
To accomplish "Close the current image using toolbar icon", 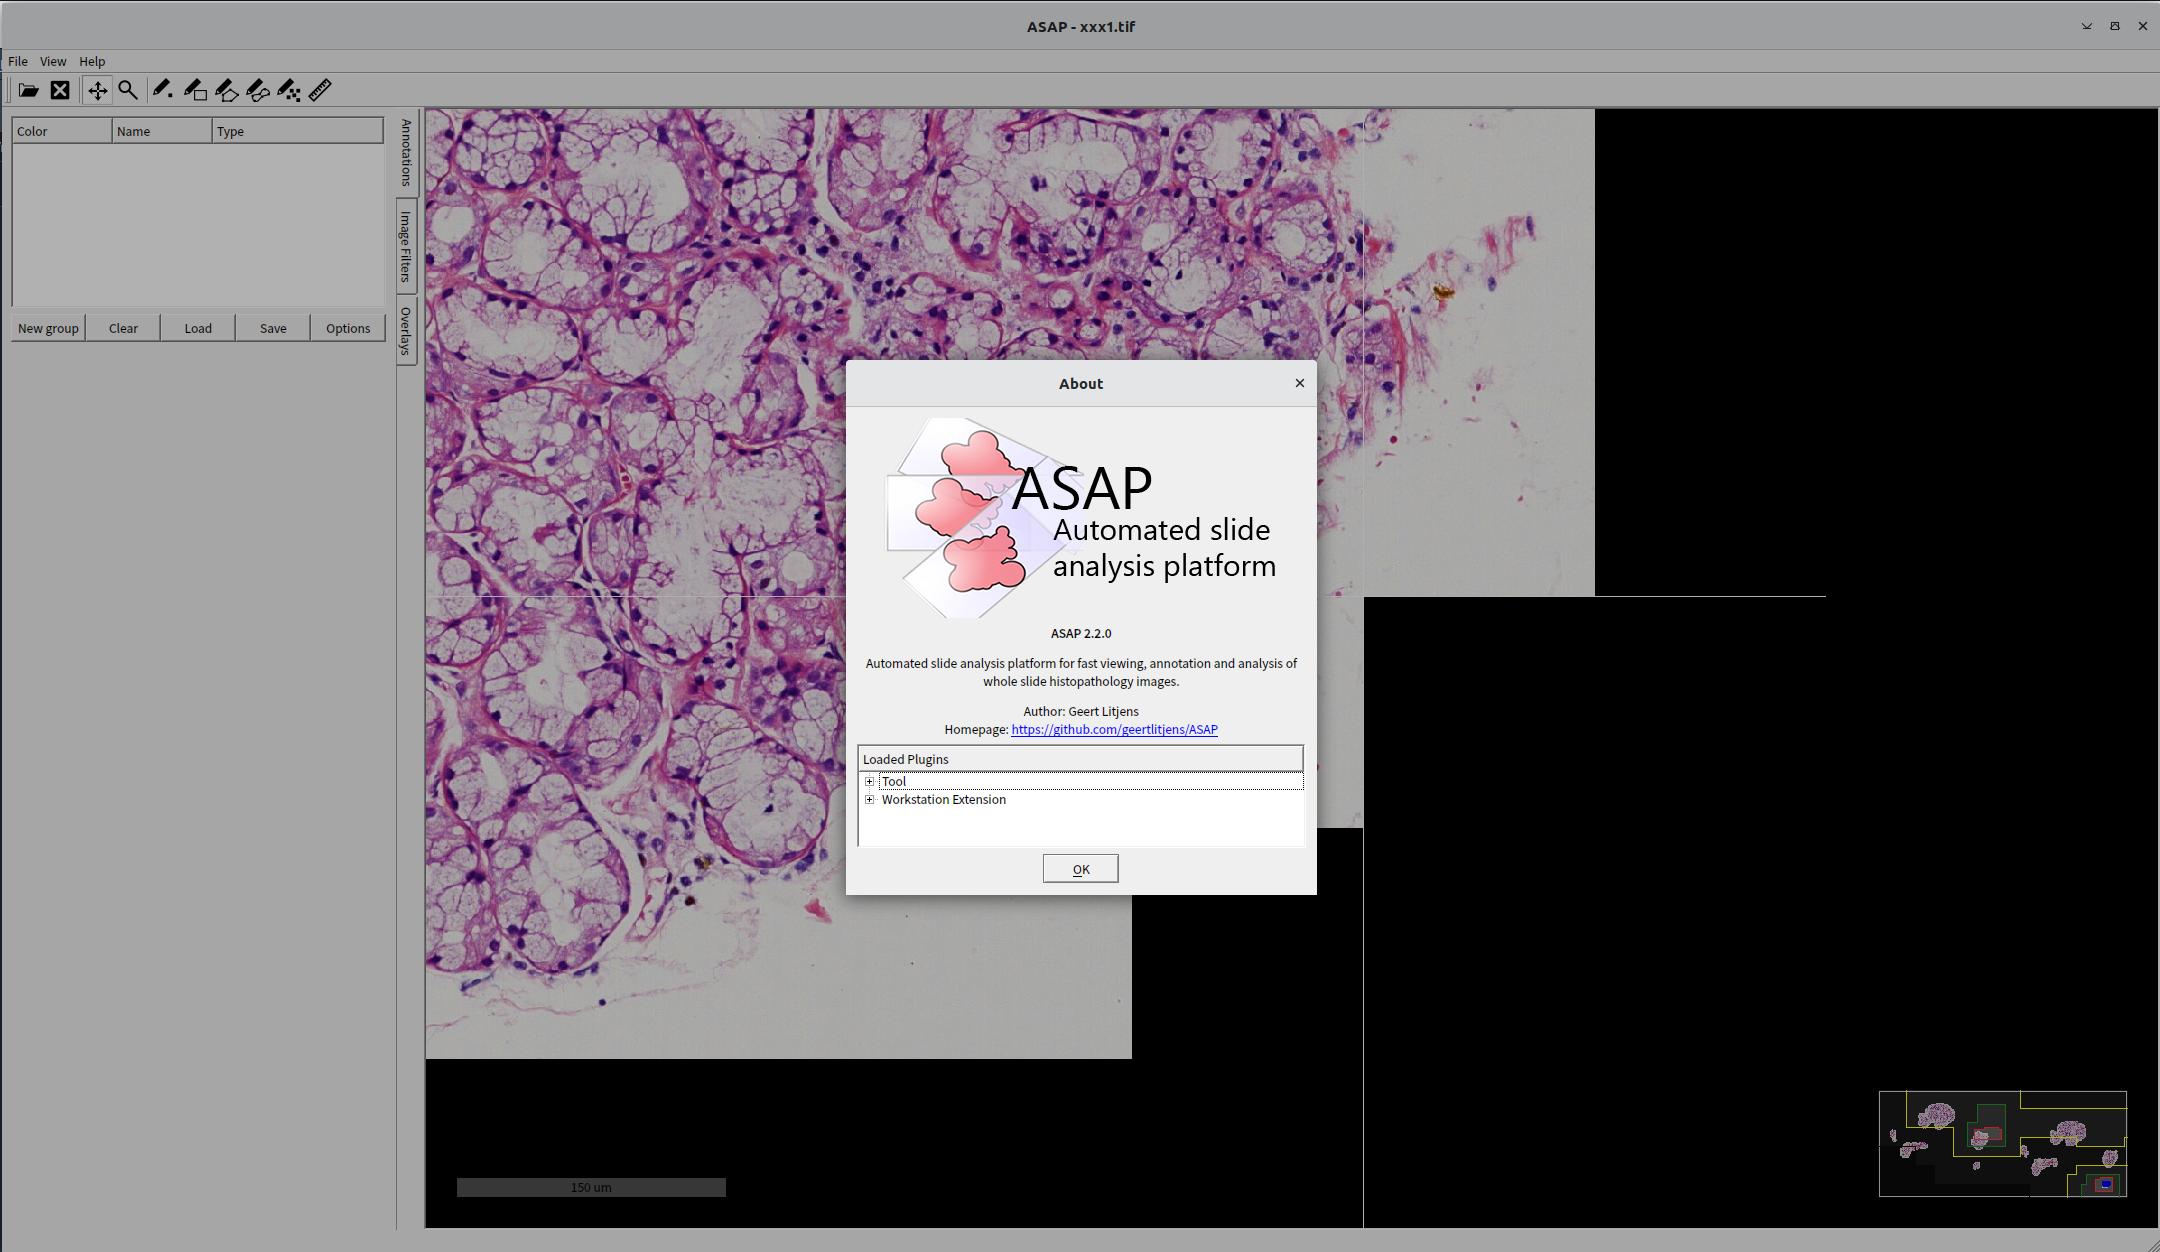I will [60, 90].
